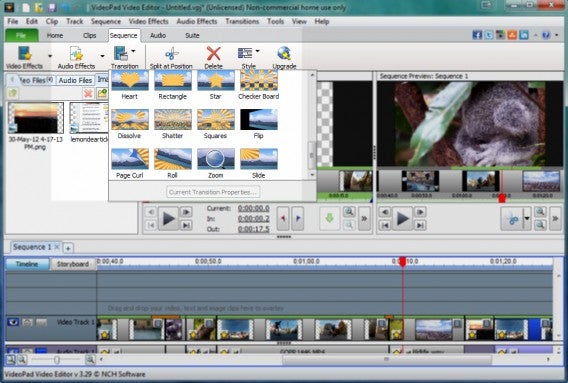Choose the Slide transition

259,163
